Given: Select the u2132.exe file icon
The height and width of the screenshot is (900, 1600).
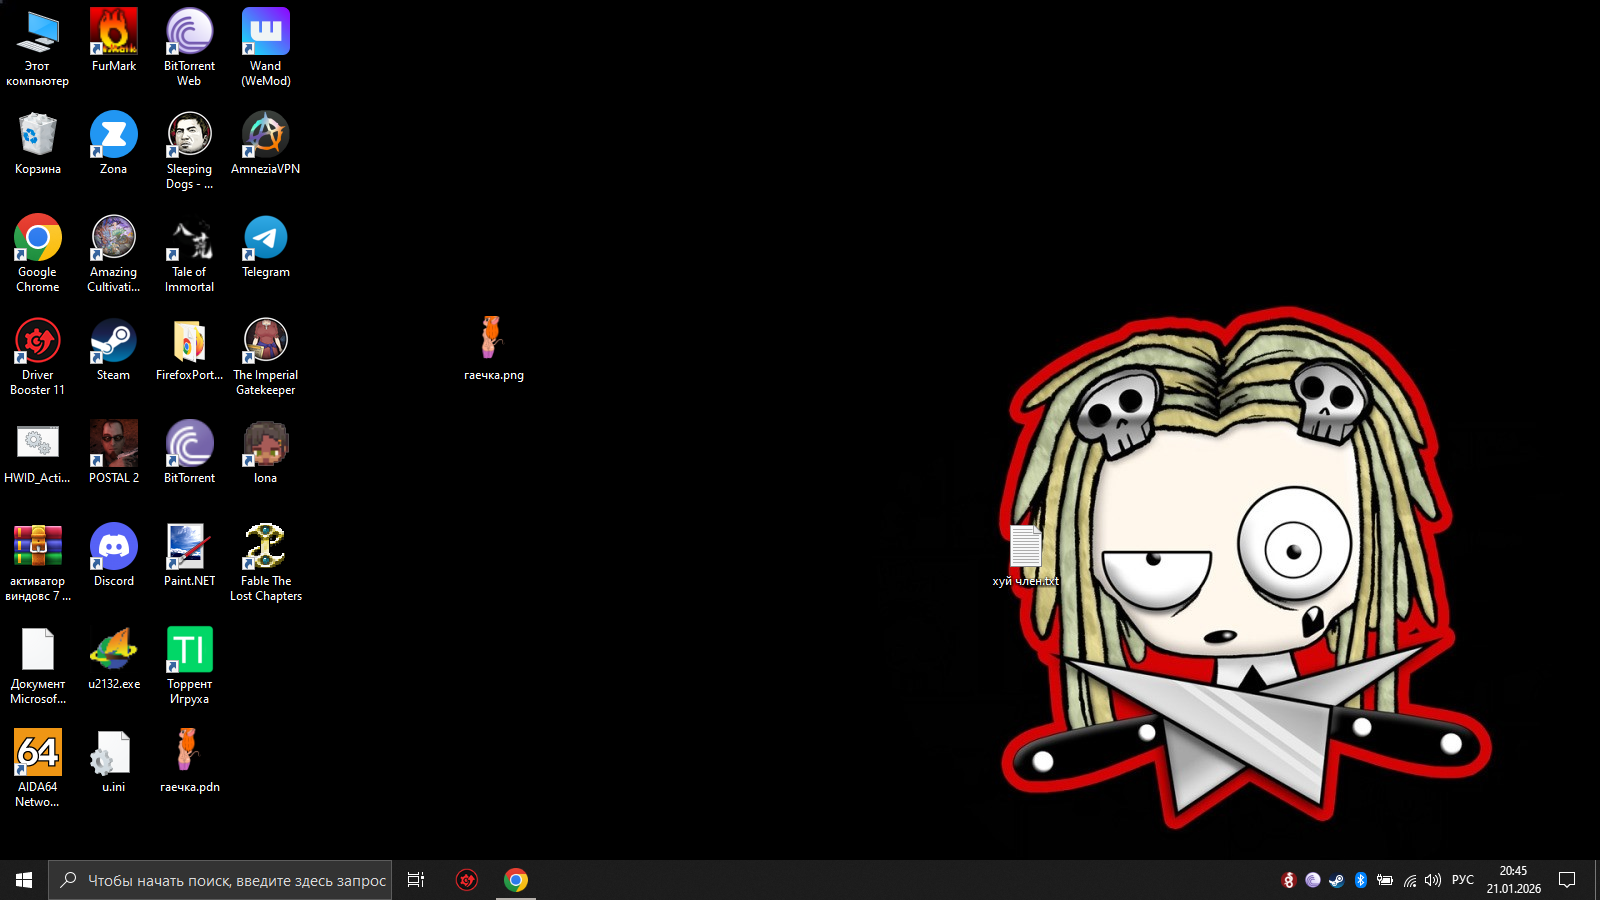Looking at the screenshot, I should point(114,658).
